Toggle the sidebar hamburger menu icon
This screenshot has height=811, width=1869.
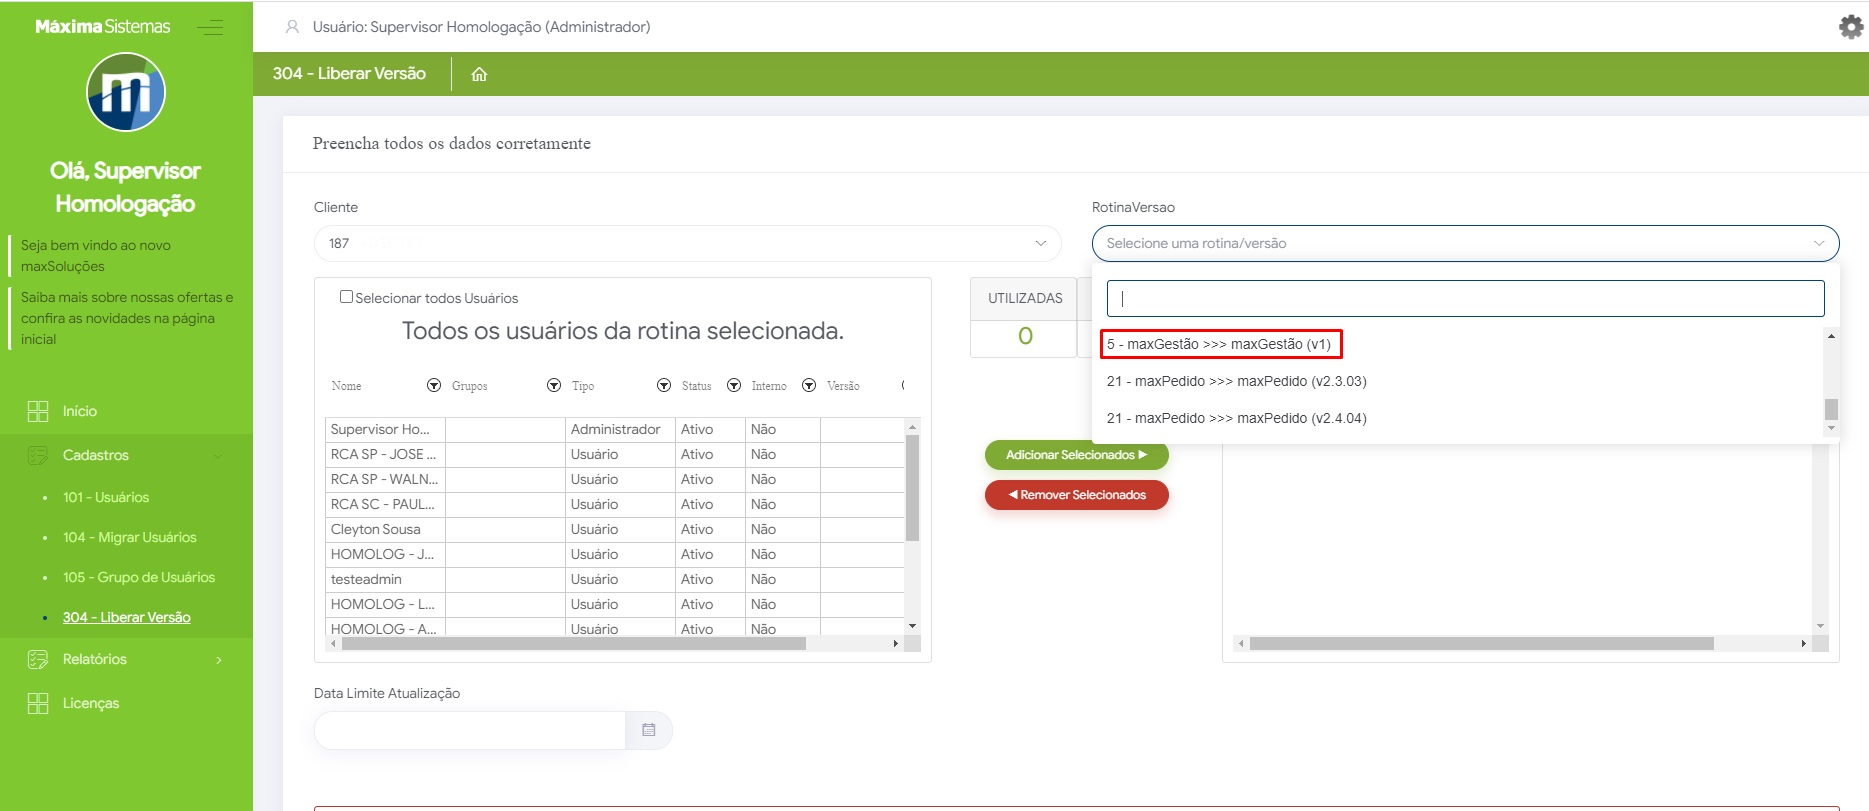tap(210, 27)
